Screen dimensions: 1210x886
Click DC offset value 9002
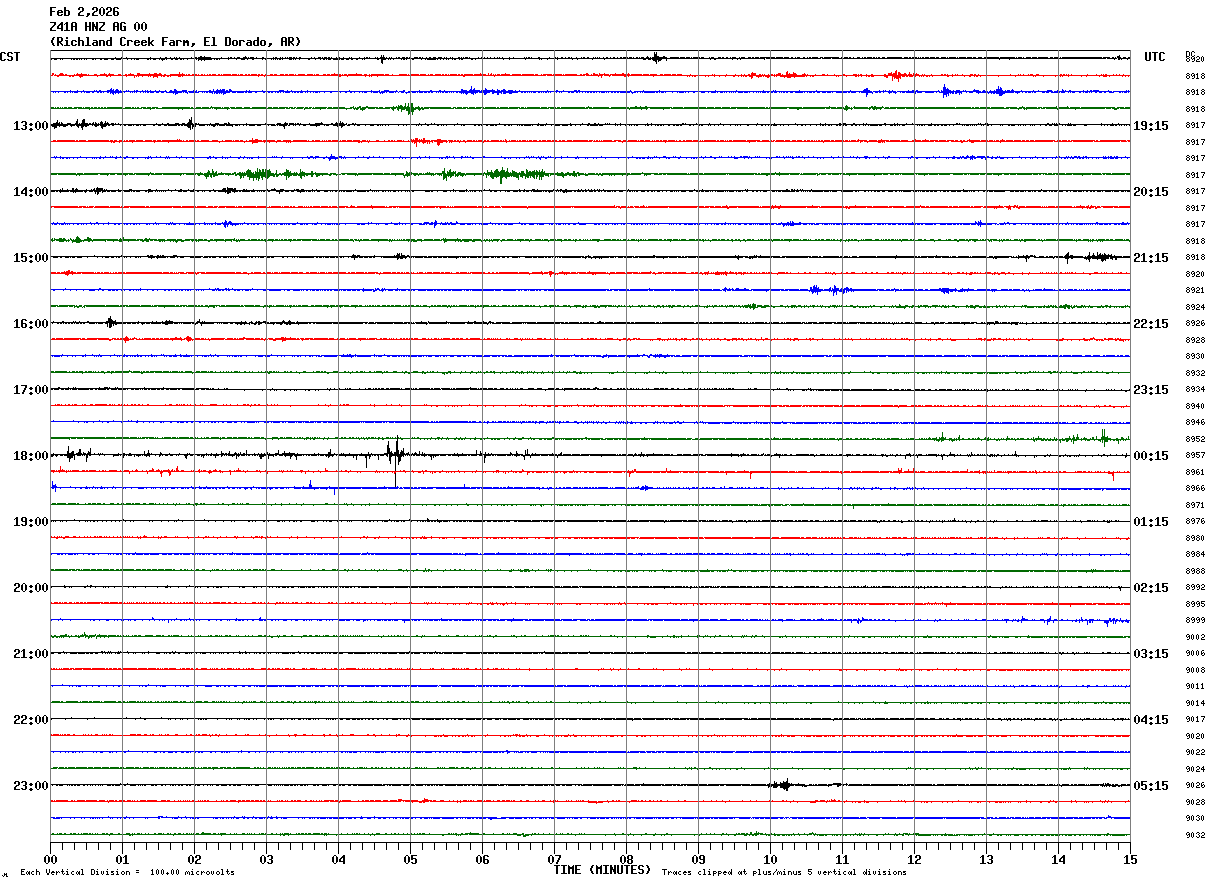pos(1195,637)
